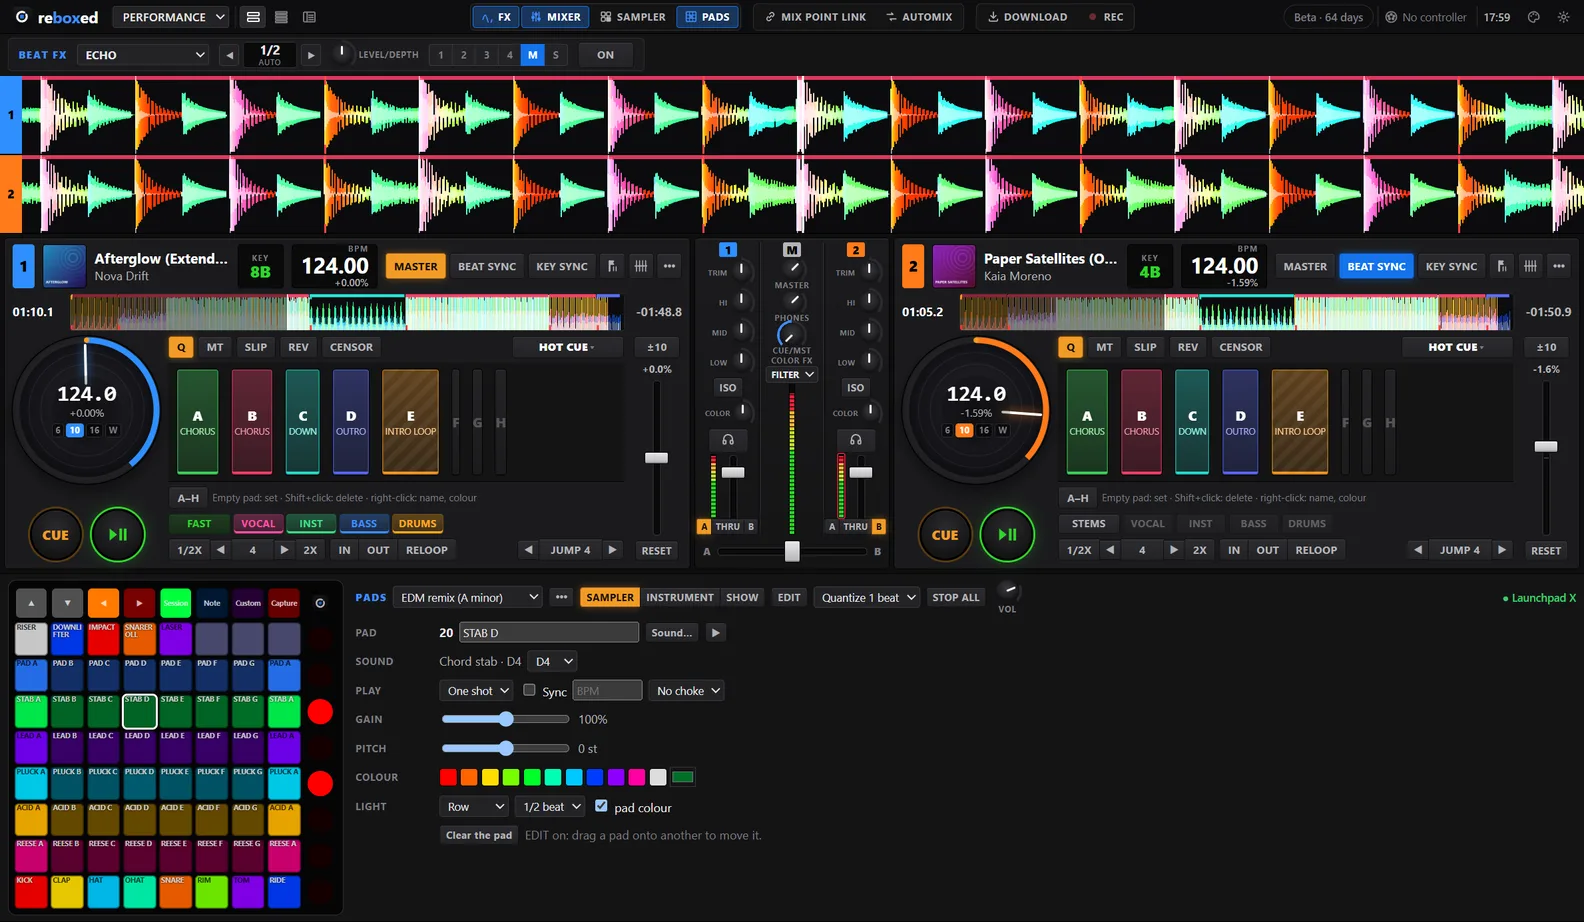
Task: Pick the red colour swatch
Action: coord(448,777)
